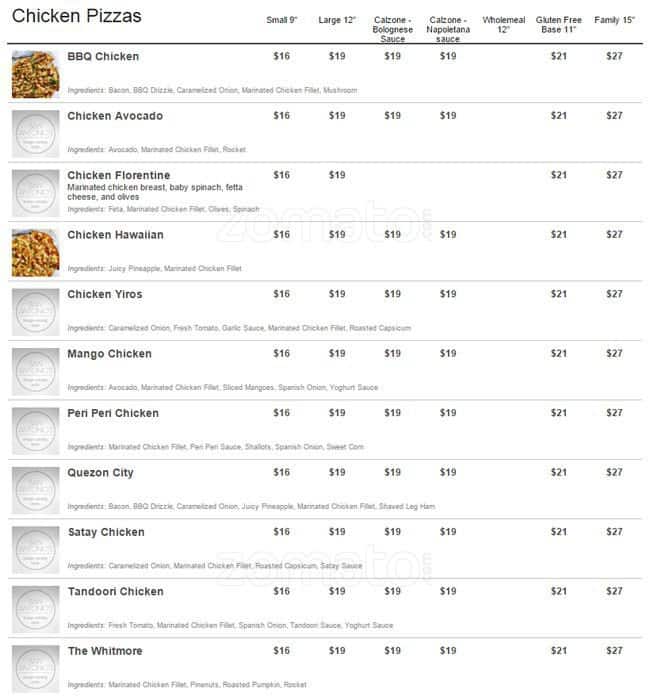The height and width of the screenshot is (696, 650).
Task: Click the Small 9" column header
Action: click(281, 20)
